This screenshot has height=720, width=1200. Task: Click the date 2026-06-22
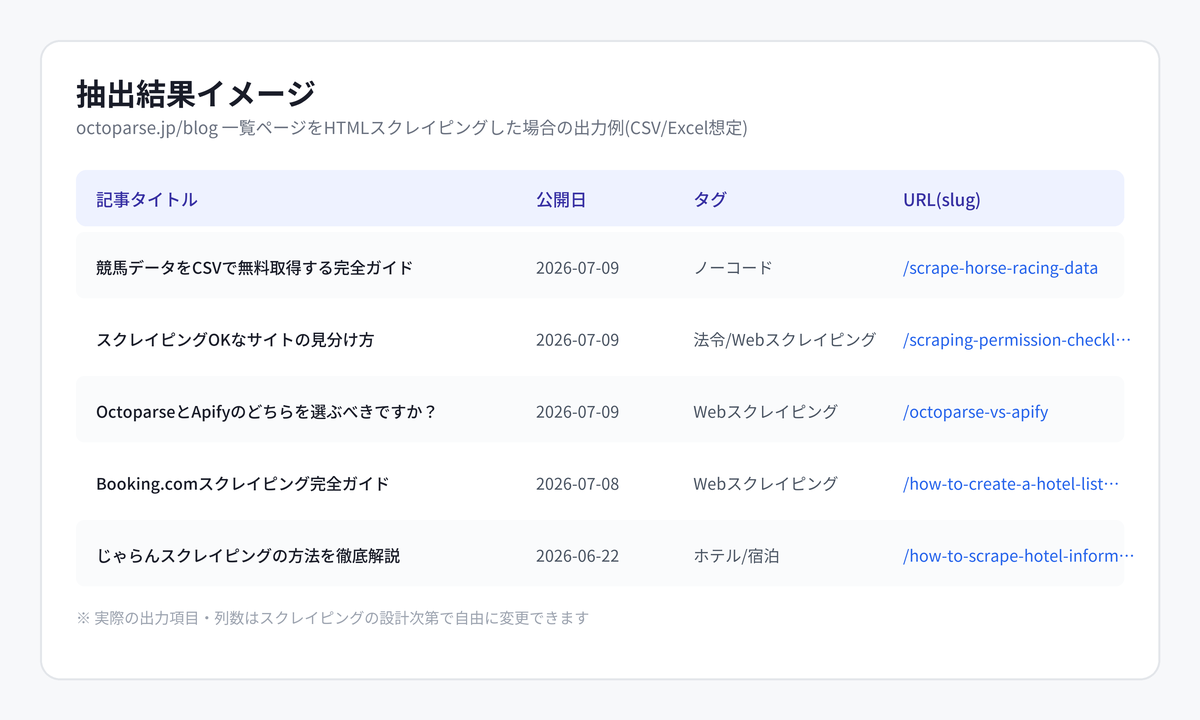(x=577, y=556)
